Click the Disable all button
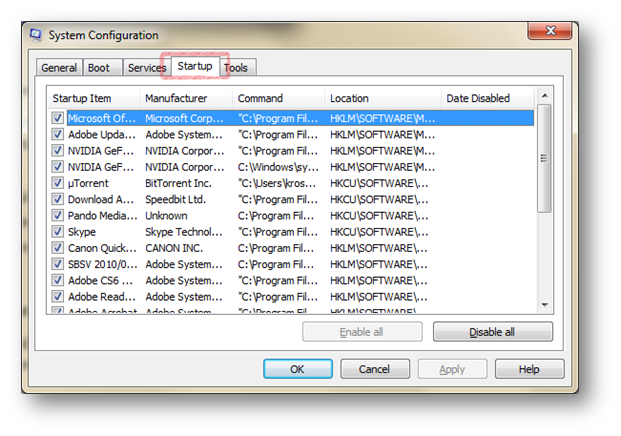 [x=492, y=332]
